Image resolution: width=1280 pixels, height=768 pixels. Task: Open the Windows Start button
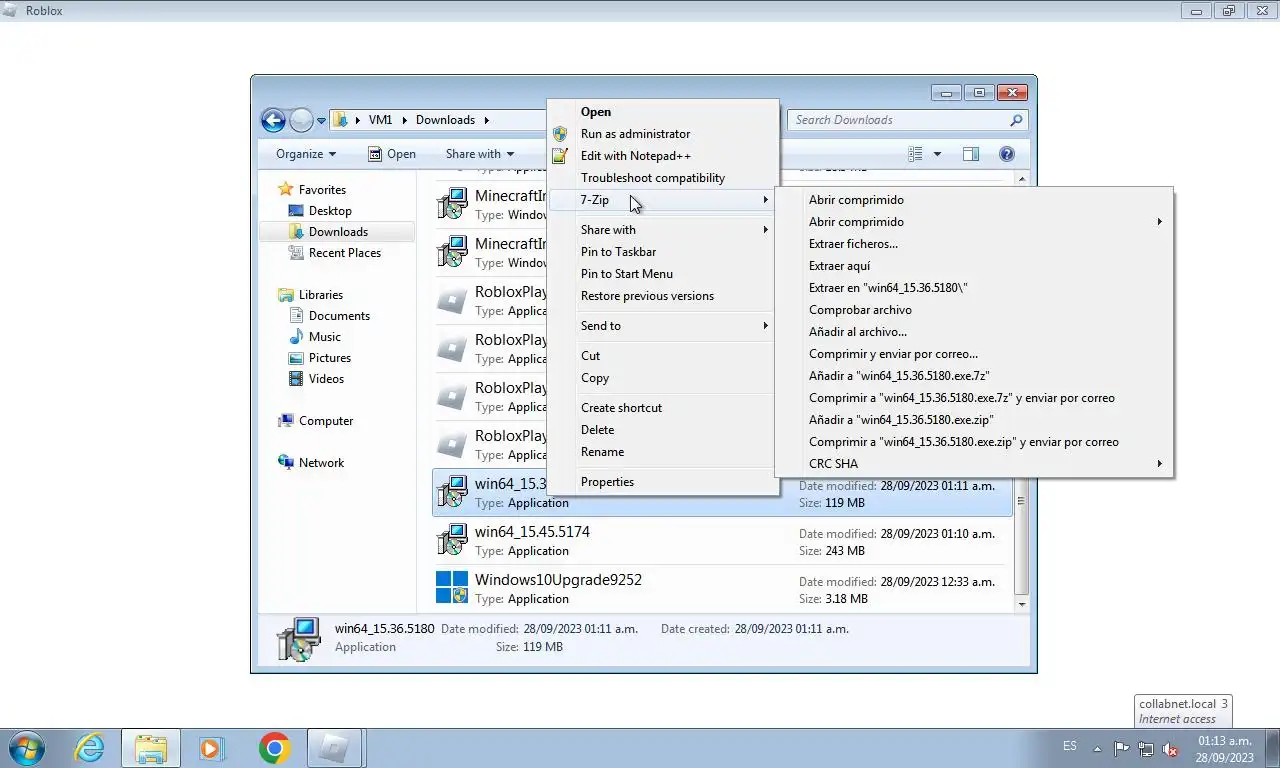27,748
